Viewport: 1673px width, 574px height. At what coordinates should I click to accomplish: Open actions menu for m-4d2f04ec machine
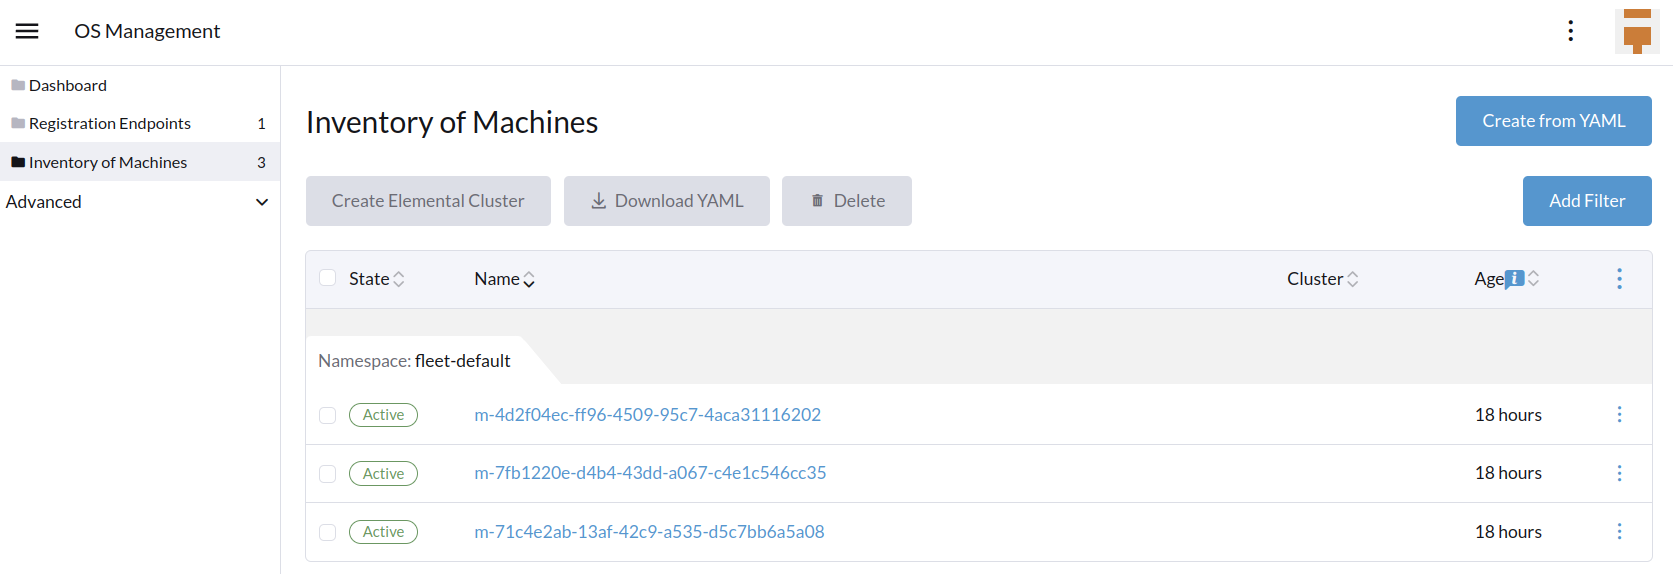point(1620,415)
